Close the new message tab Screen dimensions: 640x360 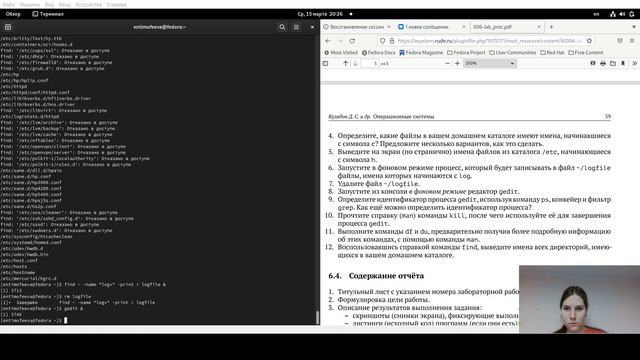[464, 27]
